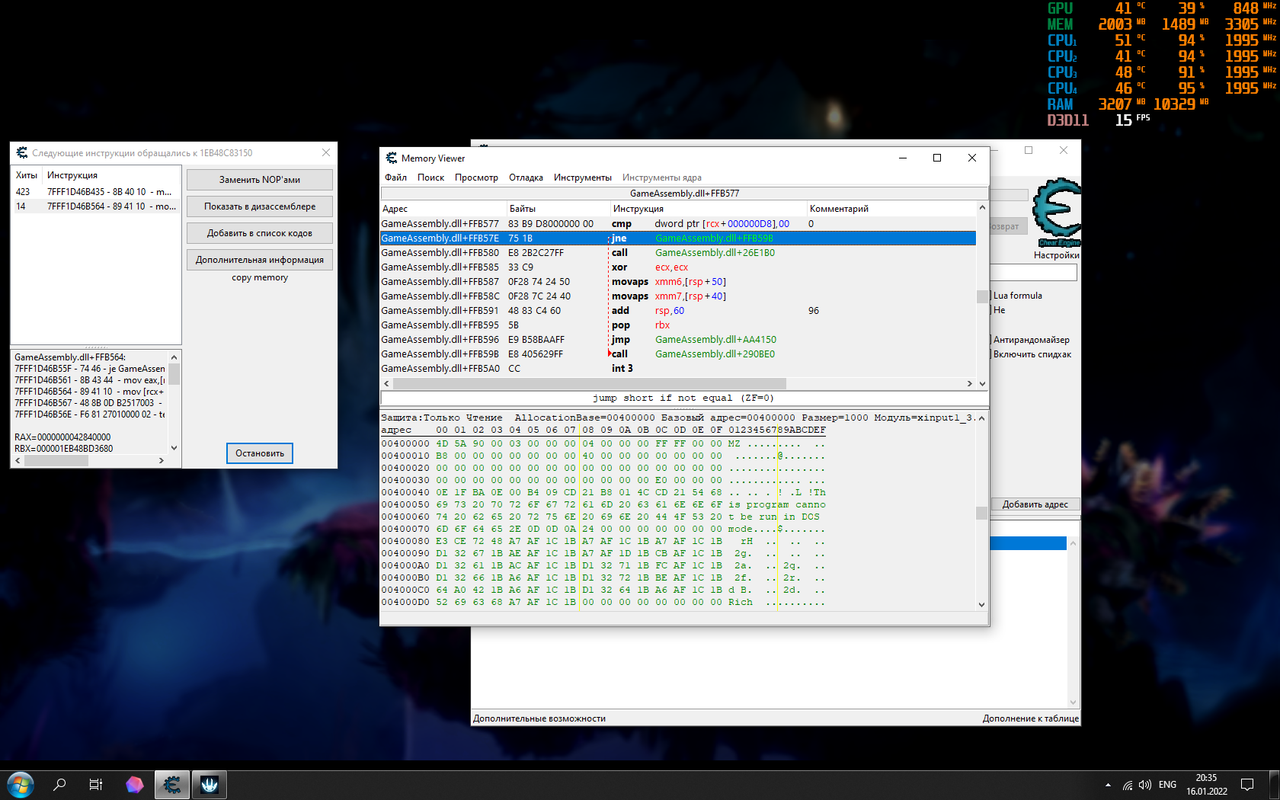
Task: Click the disassembler vertical scrollbar thumb
Action: point(982,296)
